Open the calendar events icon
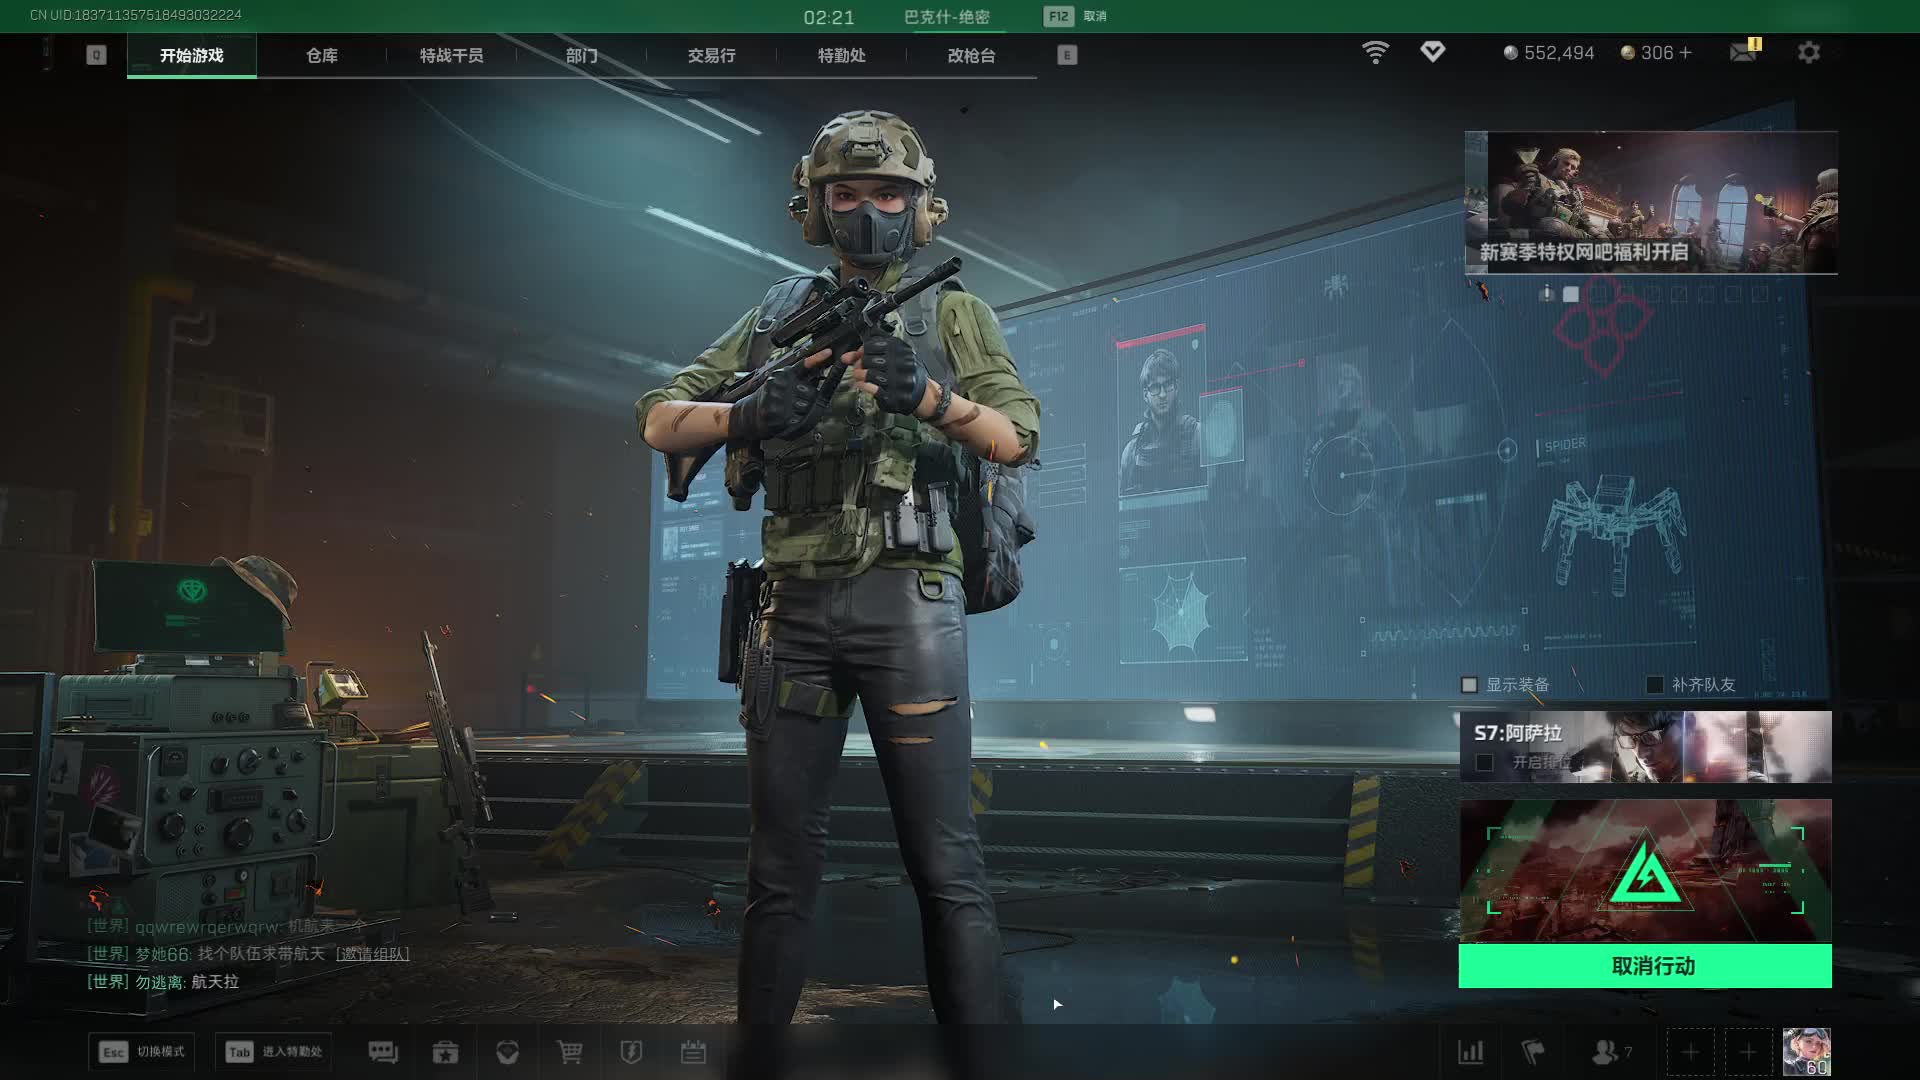Viewport: 1920px width, 1080px height. (x=693, y=1052)
